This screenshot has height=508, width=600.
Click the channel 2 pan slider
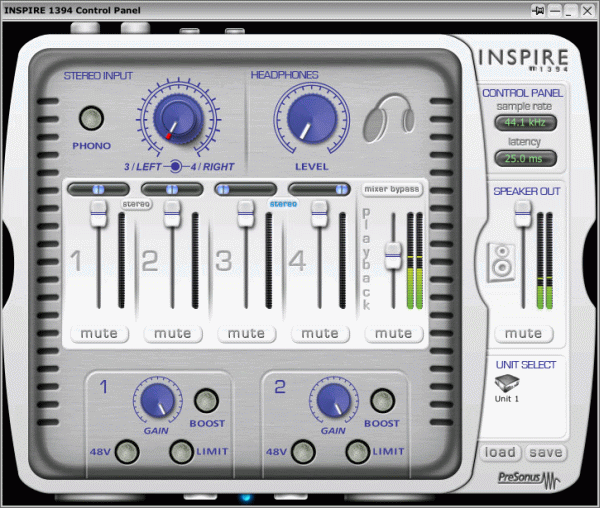(172, 189)
